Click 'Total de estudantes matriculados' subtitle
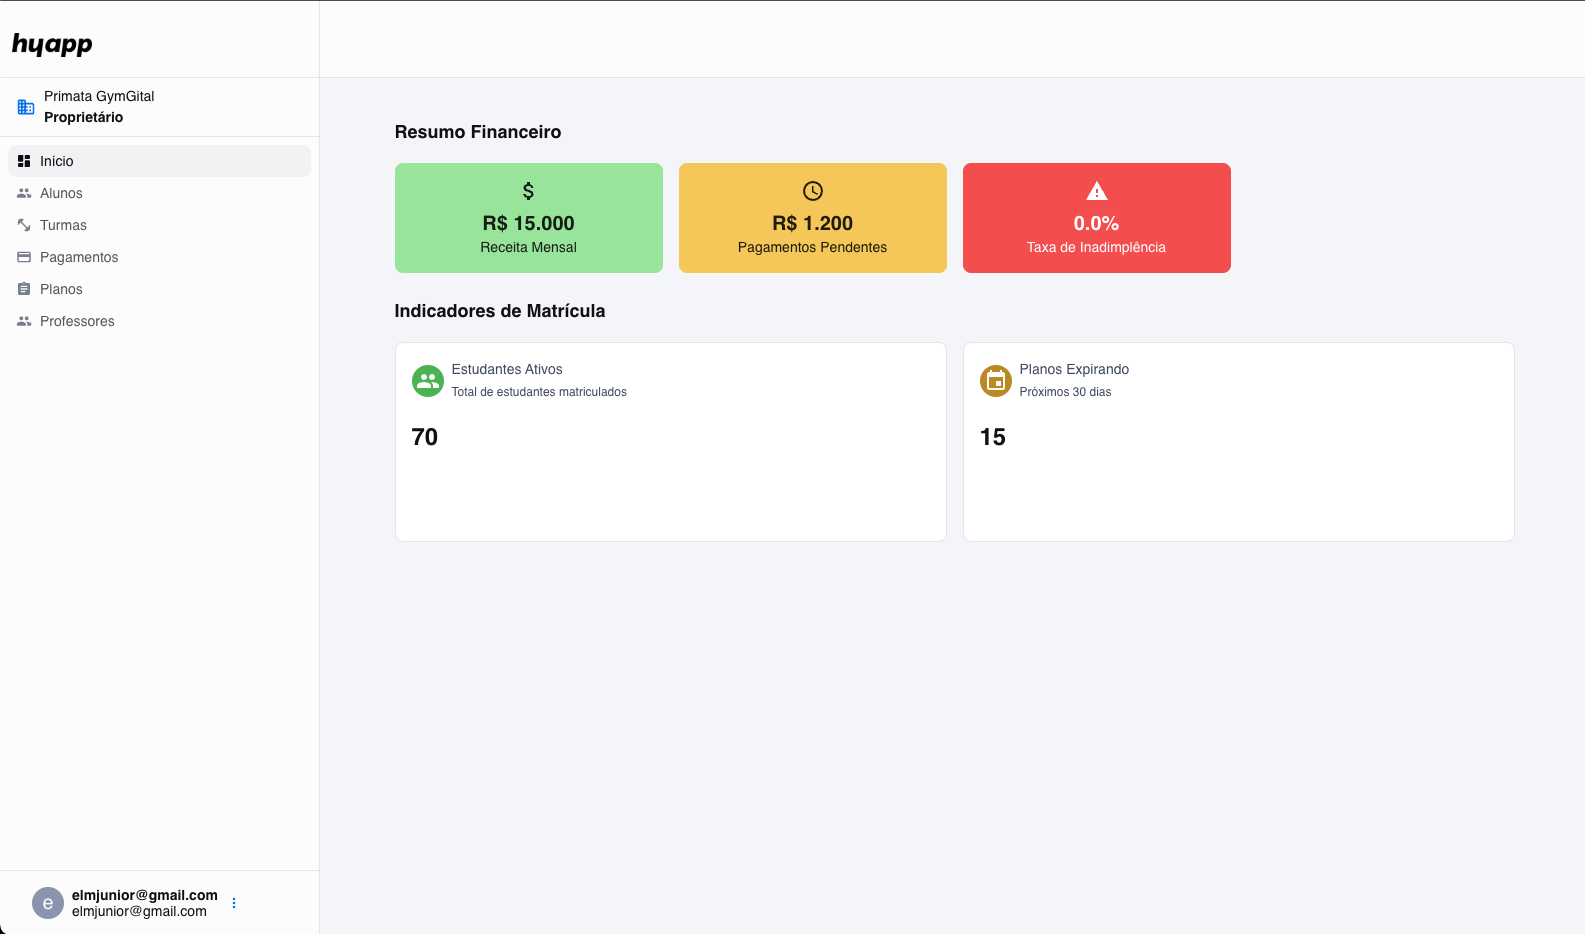Screen dimensions: 1585x934 click(539, 392)
